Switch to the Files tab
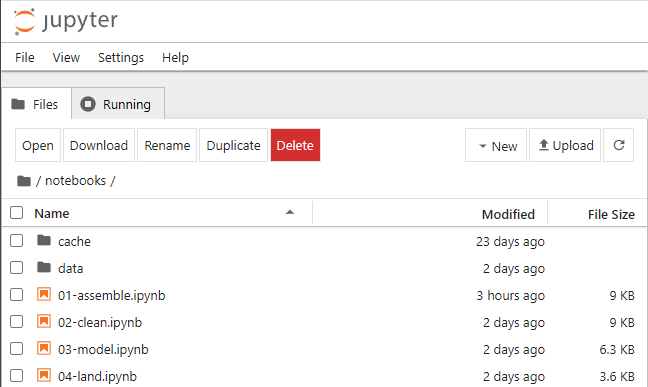 pyautogui.click(x=36, y=104)
